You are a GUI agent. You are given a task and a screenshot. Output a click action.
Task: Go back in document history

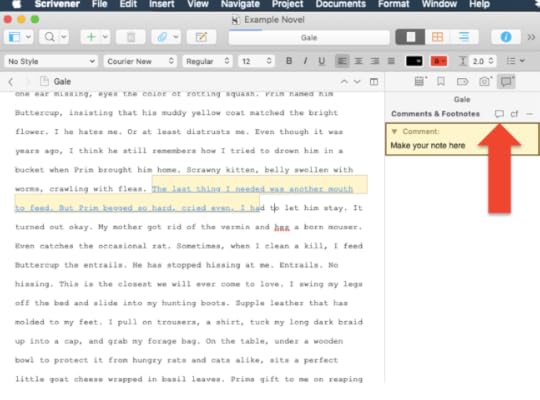11,82
